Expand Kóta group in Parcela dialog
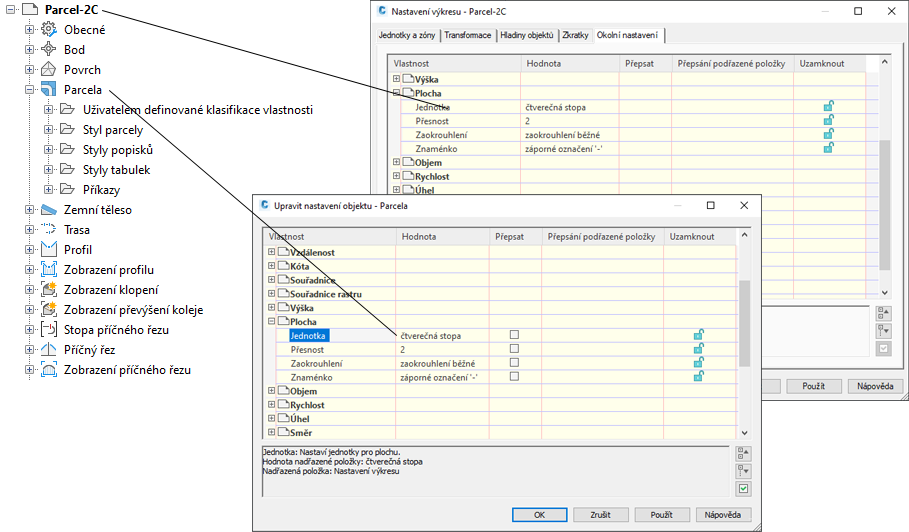Image resolution: width=909 pixels, height=532 pixels. (x=271, y=266)
